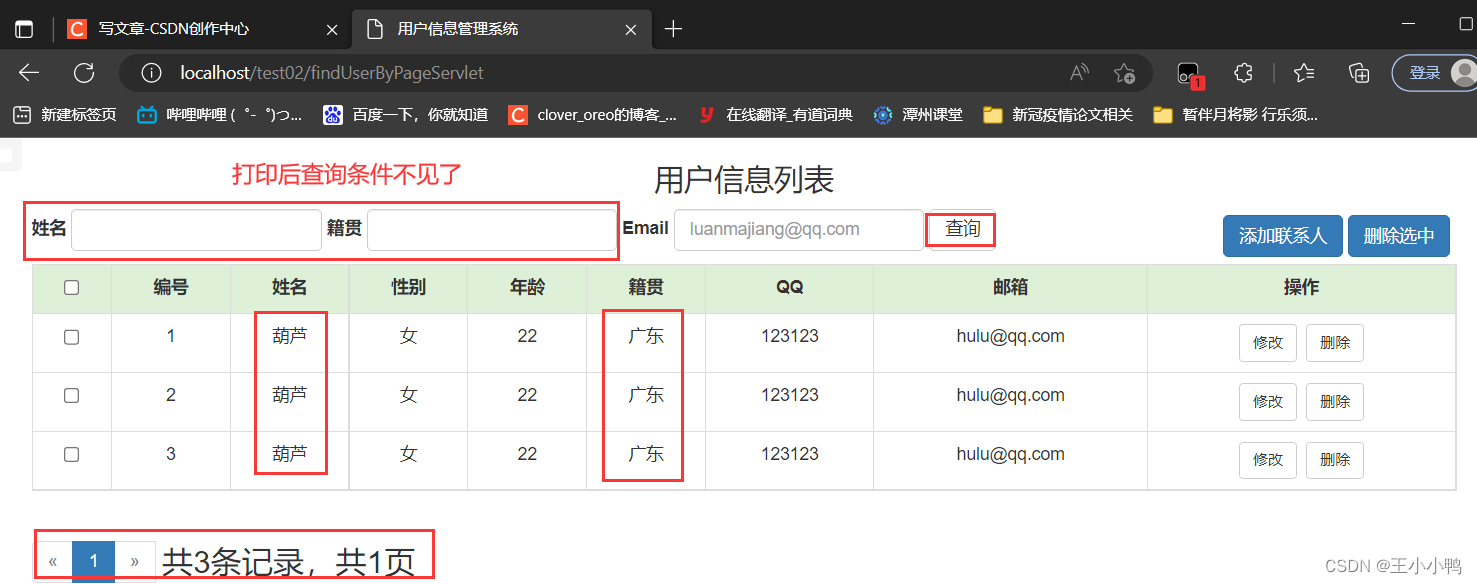Check the checkbox for row 编号 3
The image size is (1477, 584).
[x=71, y=455]
